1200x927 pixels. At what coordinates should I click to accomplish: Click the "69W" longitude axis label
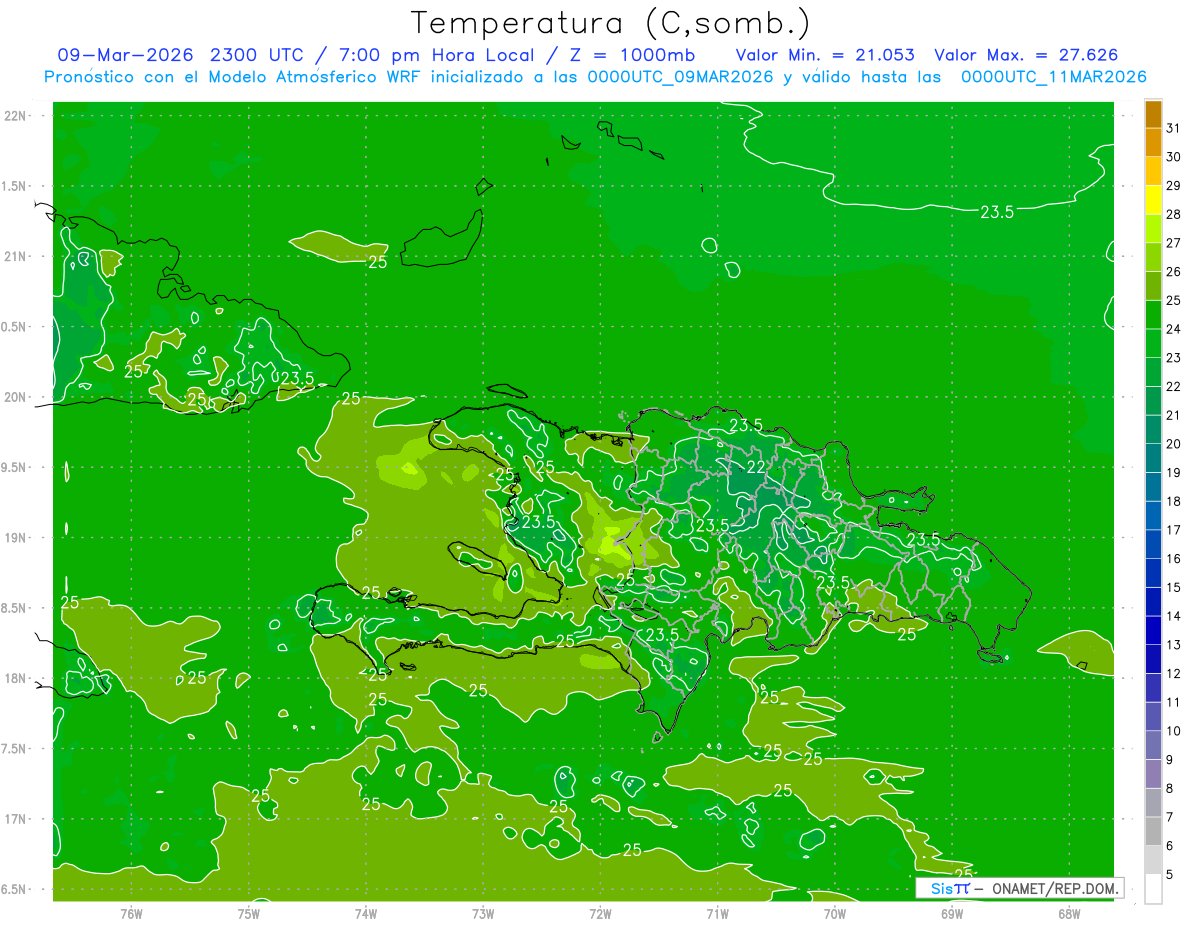[x=952, y=914]
